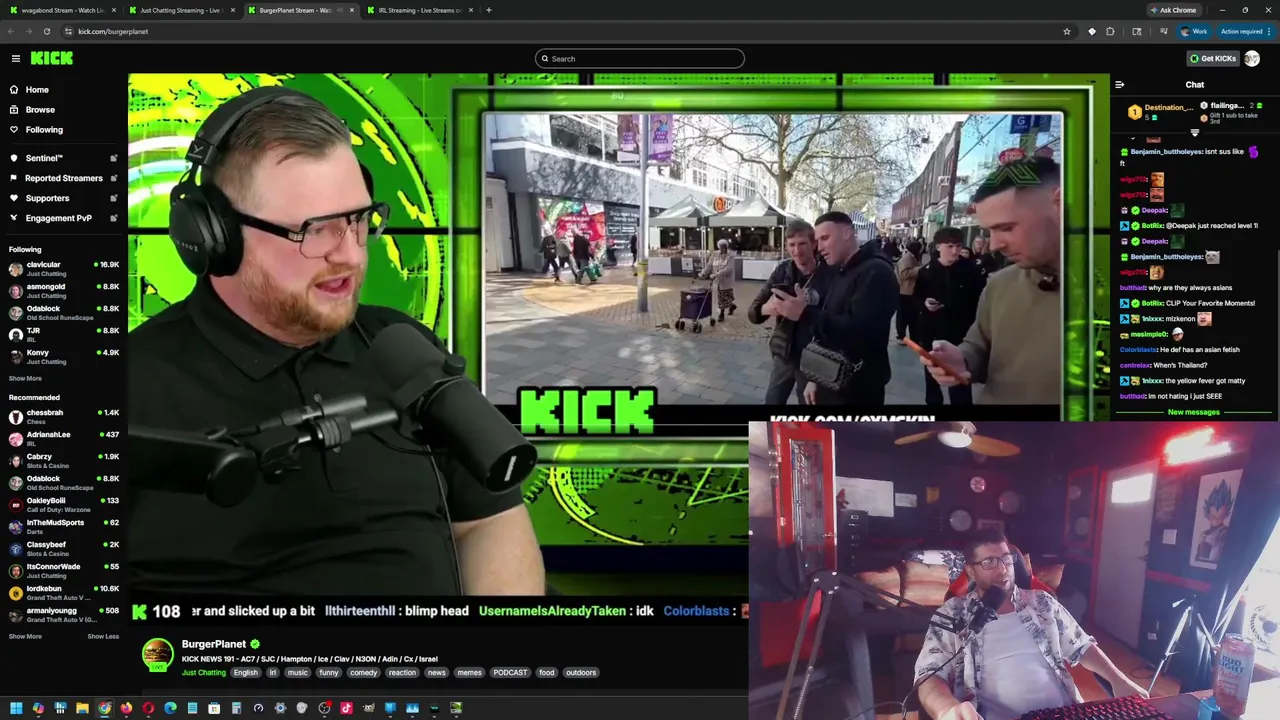Expand the chat leaderboard dropdown arrow
This screenshot has width=1280, height=720.
tap(1195, 132)
